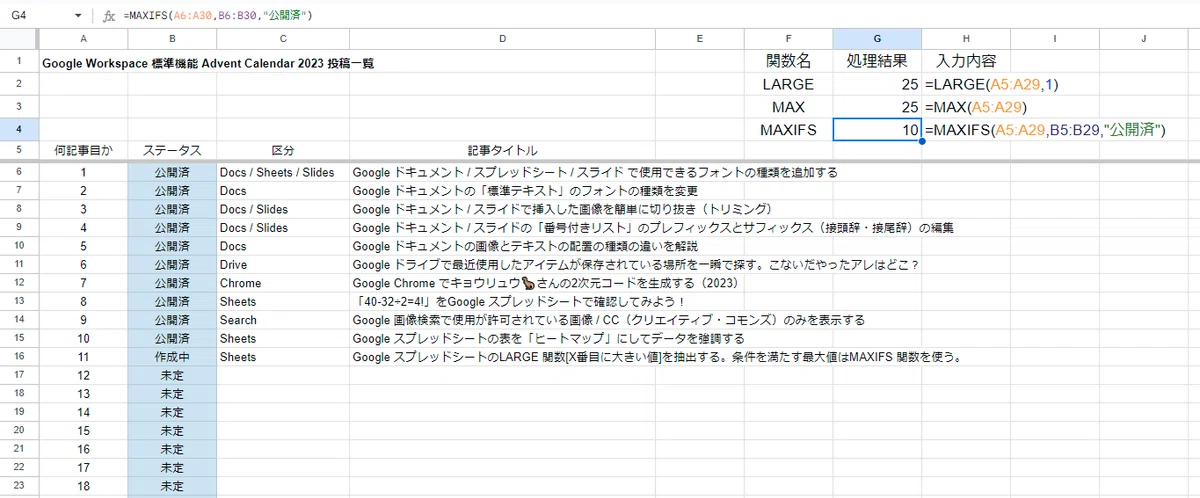This screenshot has width=1200, height=498.
Task: Click the article number 18 cell
Action: tap(83, 486)
